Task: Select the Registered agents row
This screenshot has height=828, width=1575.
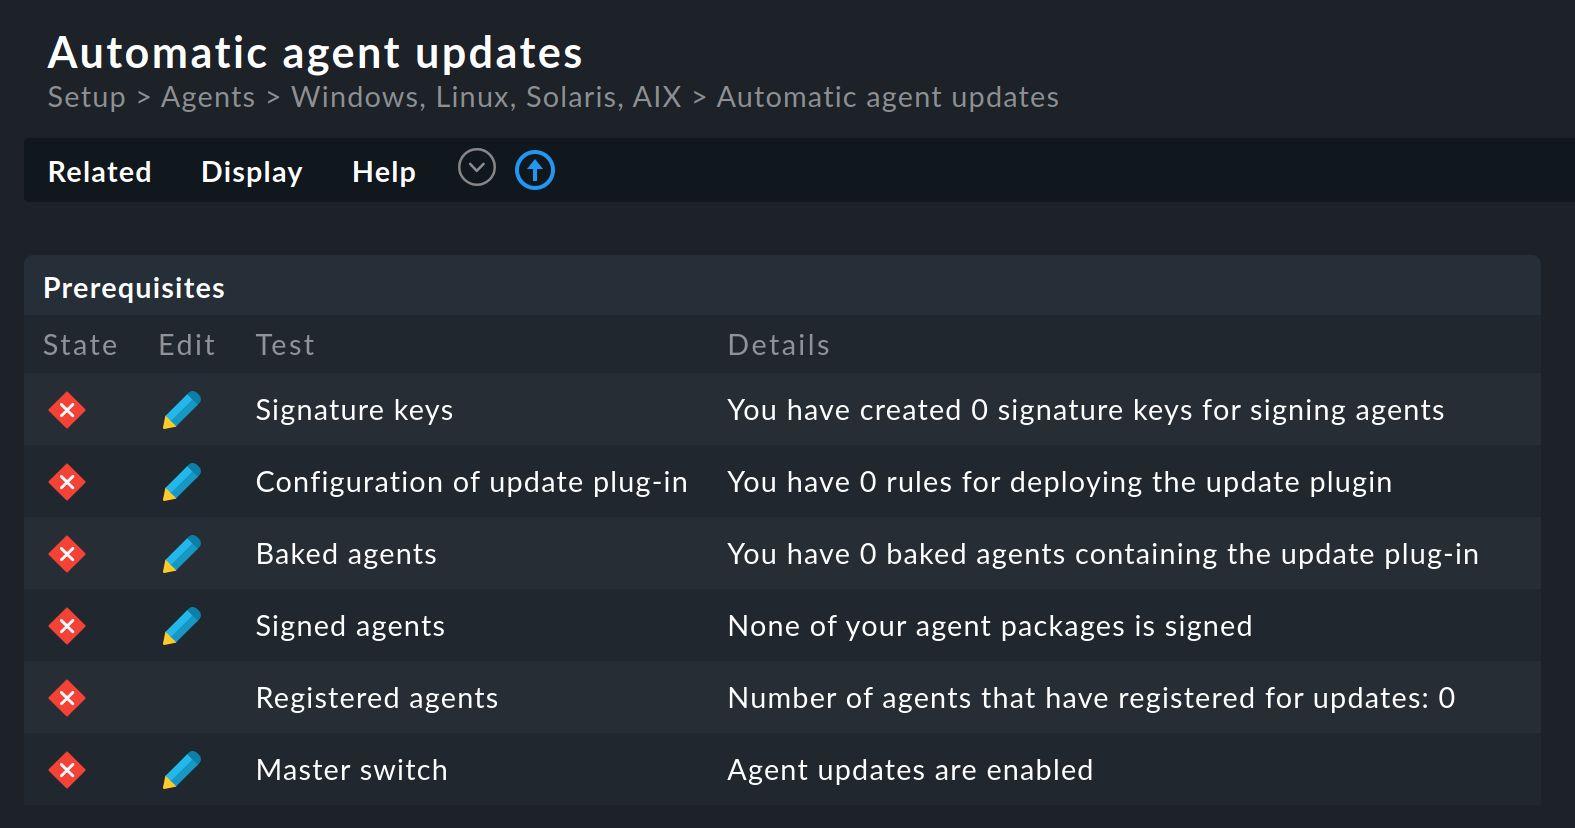Action: pyautogui.click(x=377, y=698)
